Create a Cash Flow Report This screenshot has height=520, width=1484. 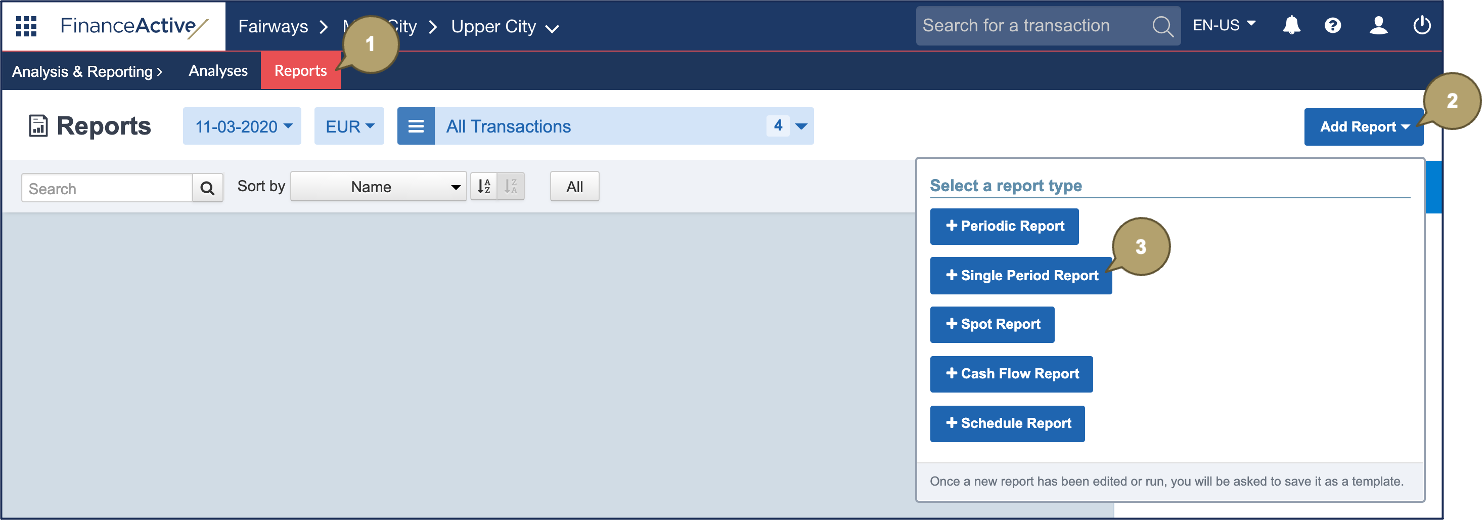tap(1011, 374)
